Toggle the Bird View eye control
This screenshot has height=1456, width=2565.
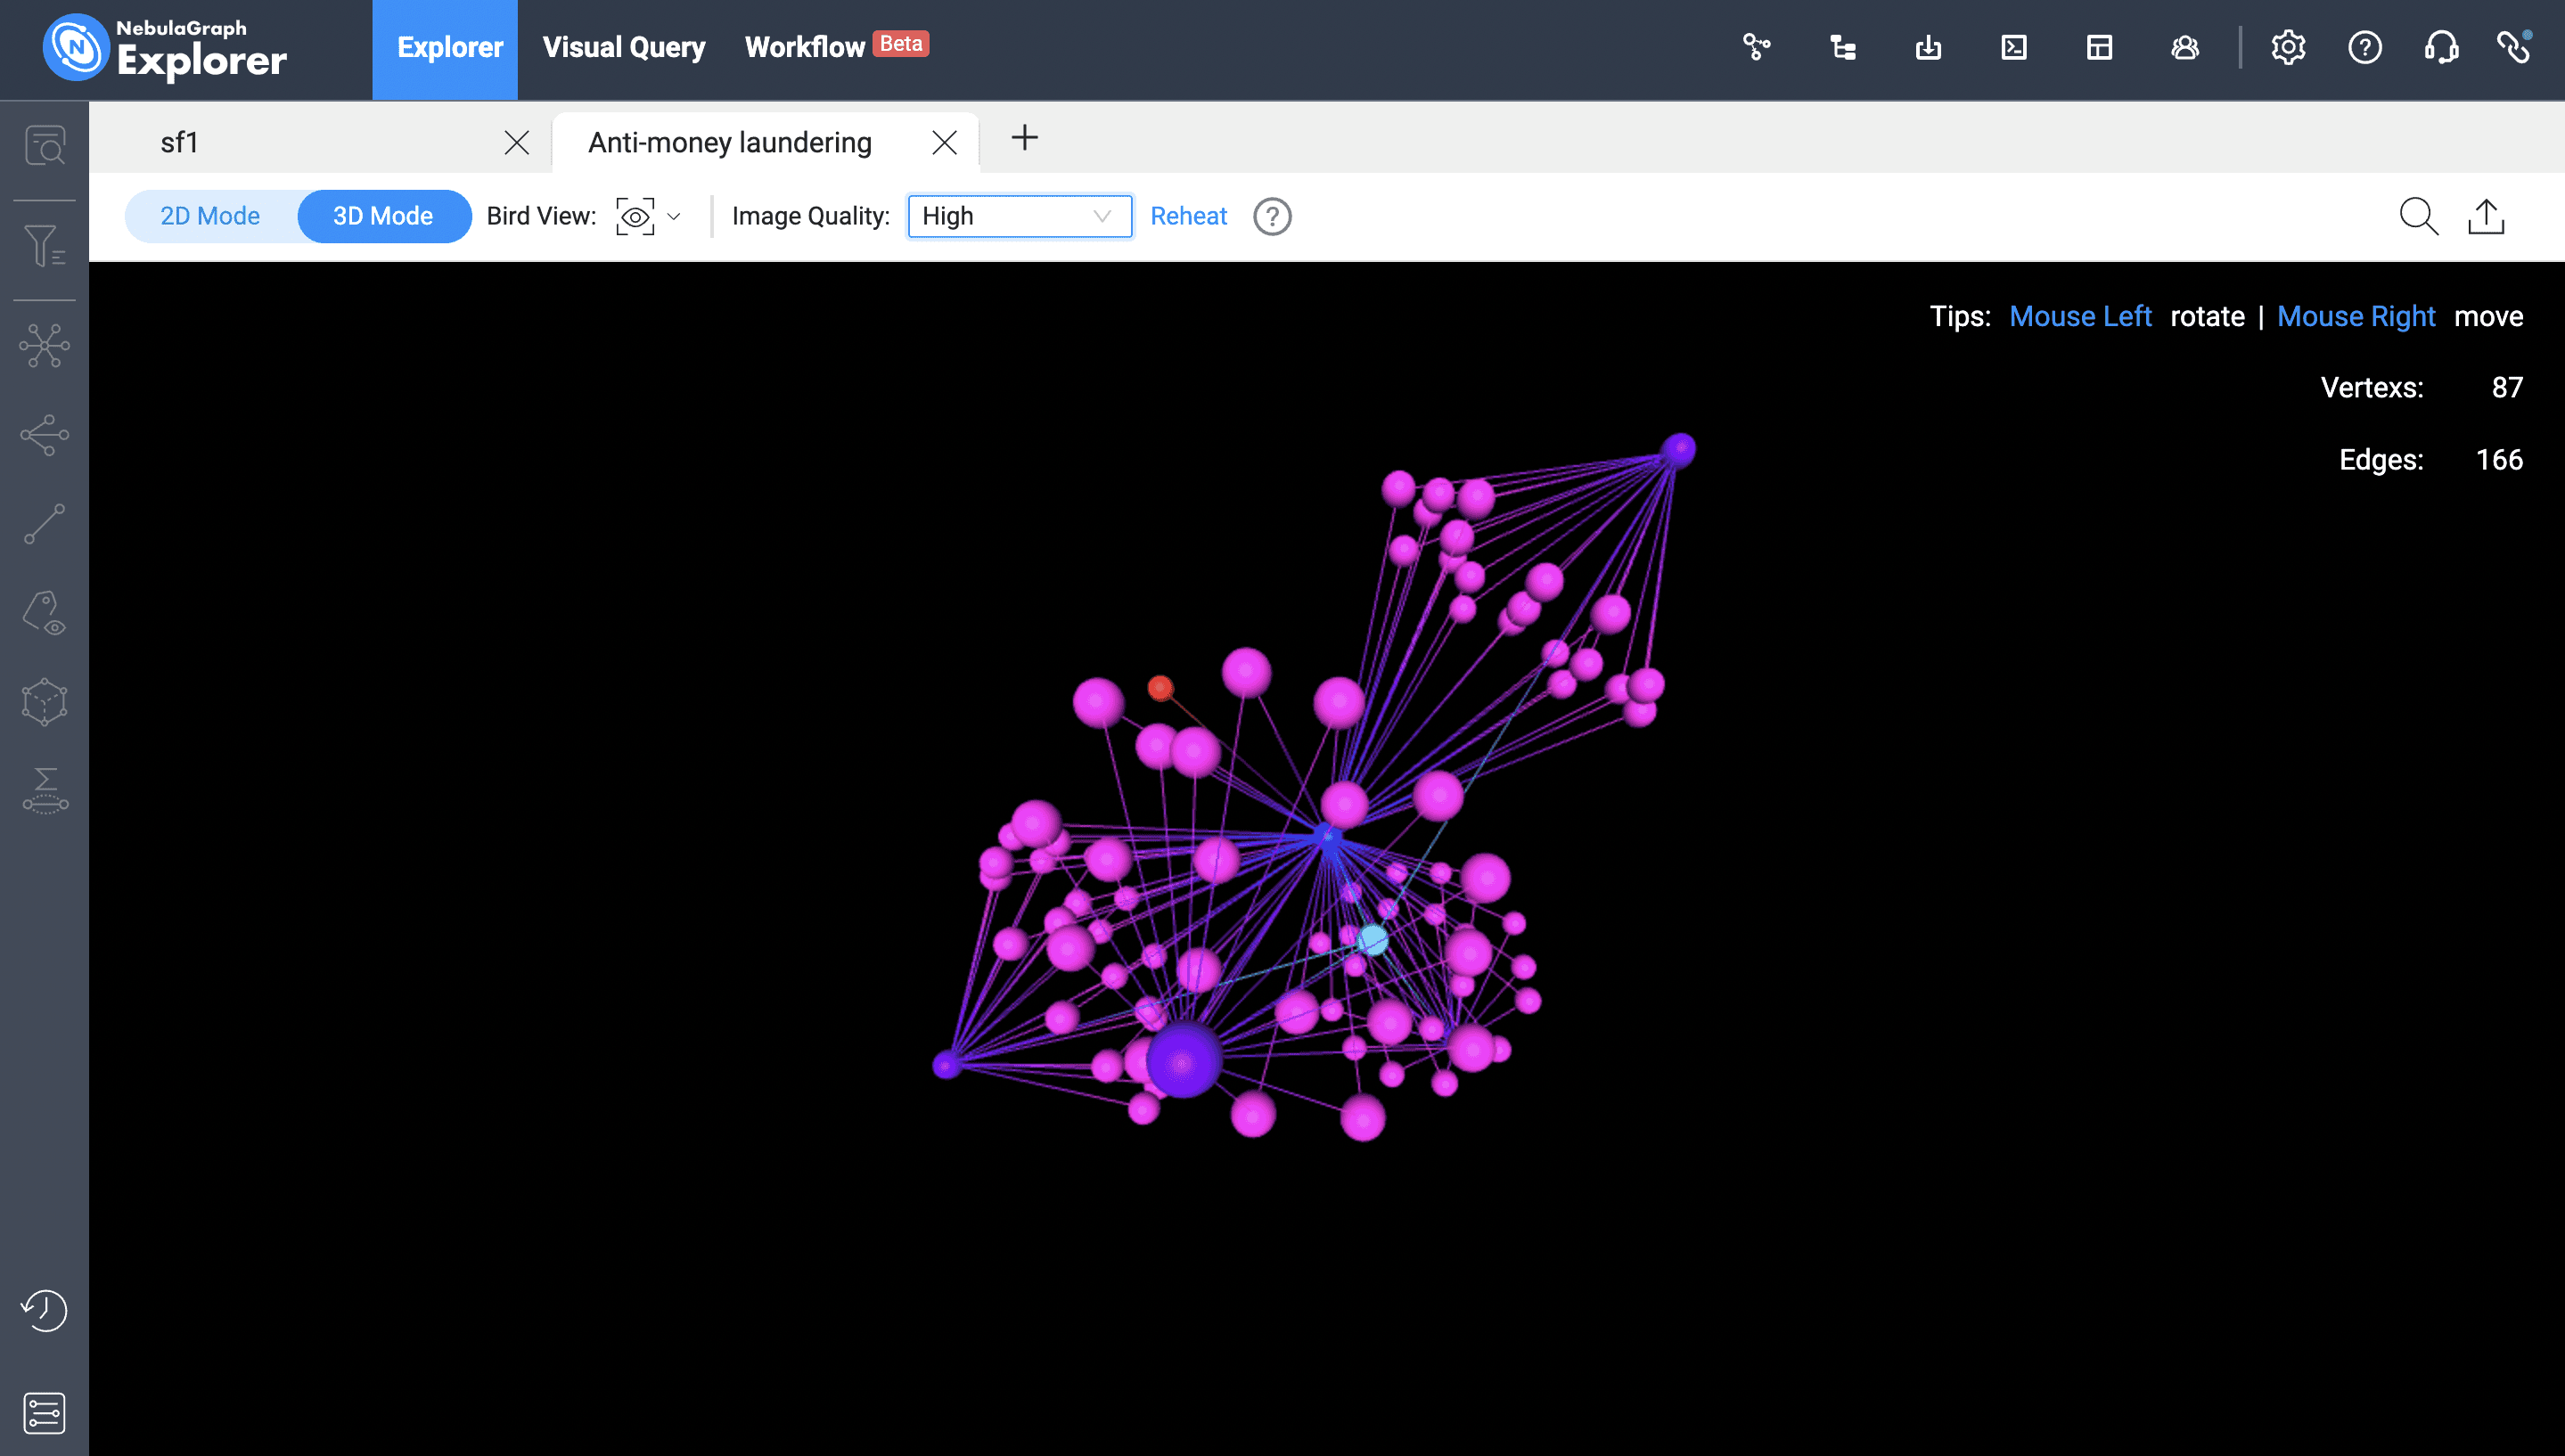634,215
